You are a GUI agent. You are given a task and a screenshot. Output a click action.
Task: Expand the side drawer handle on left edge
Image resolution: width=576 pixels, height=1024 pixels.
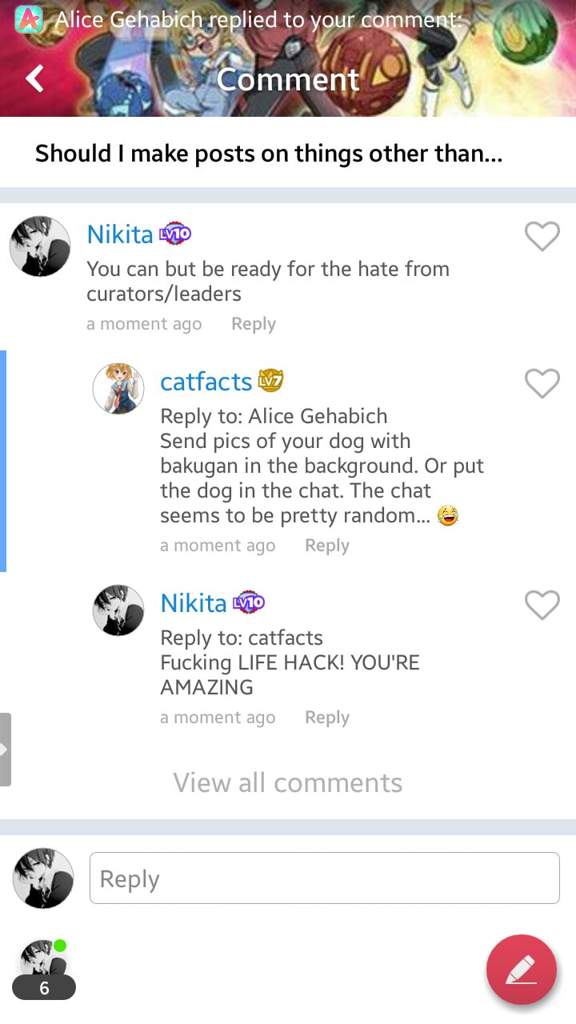(5, 749)
